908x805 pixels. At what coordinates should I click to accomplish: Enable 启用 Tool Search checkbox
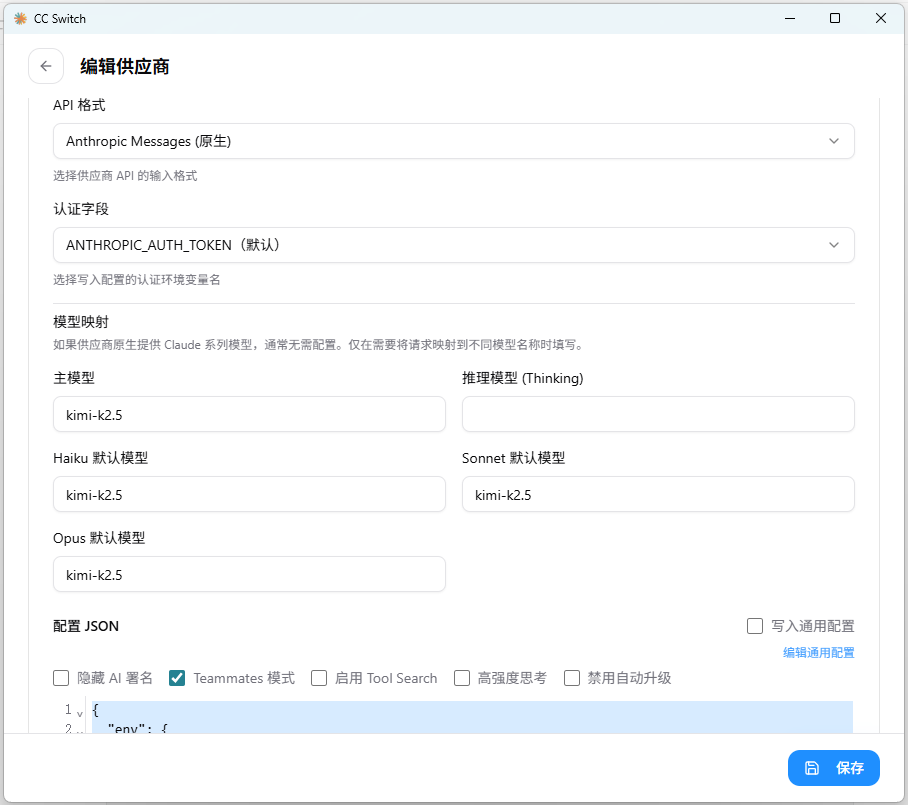click(x=319, y=678)
